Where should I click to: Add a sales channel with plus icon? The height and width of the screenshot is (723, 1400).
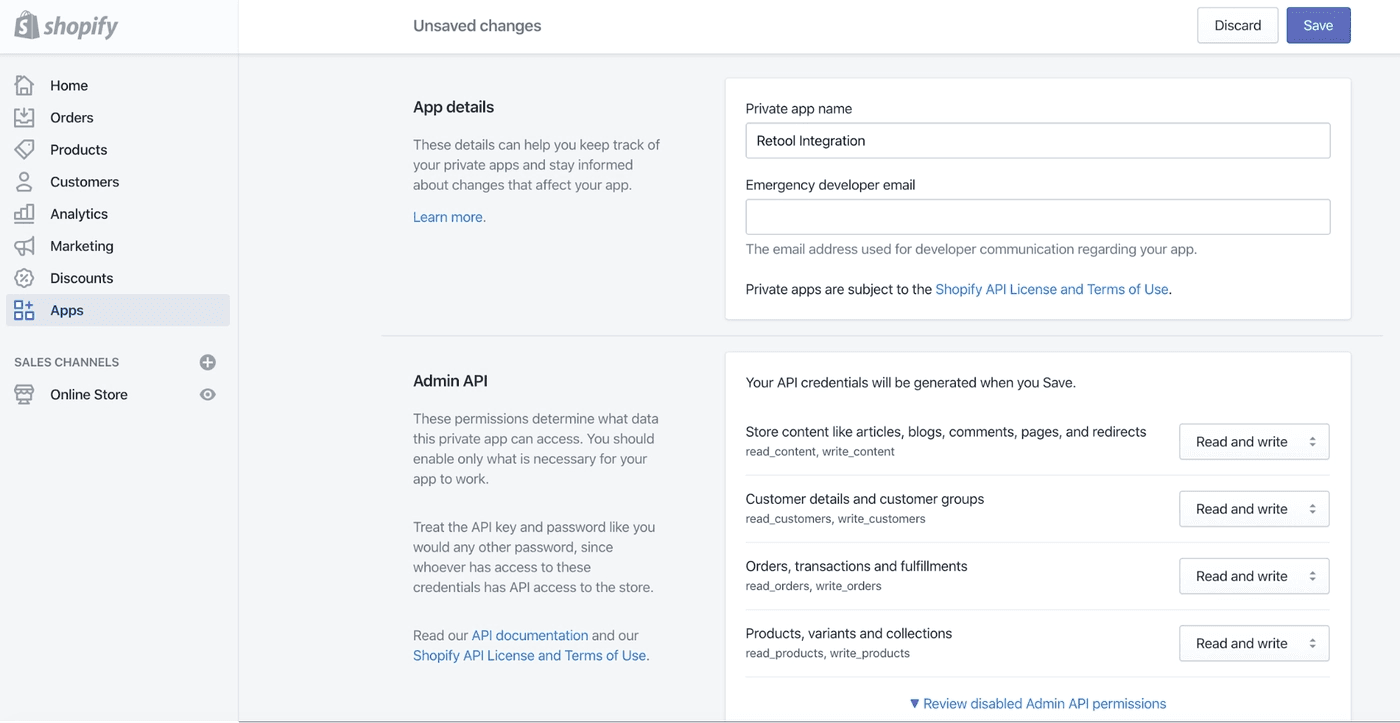tap(208, 362)
